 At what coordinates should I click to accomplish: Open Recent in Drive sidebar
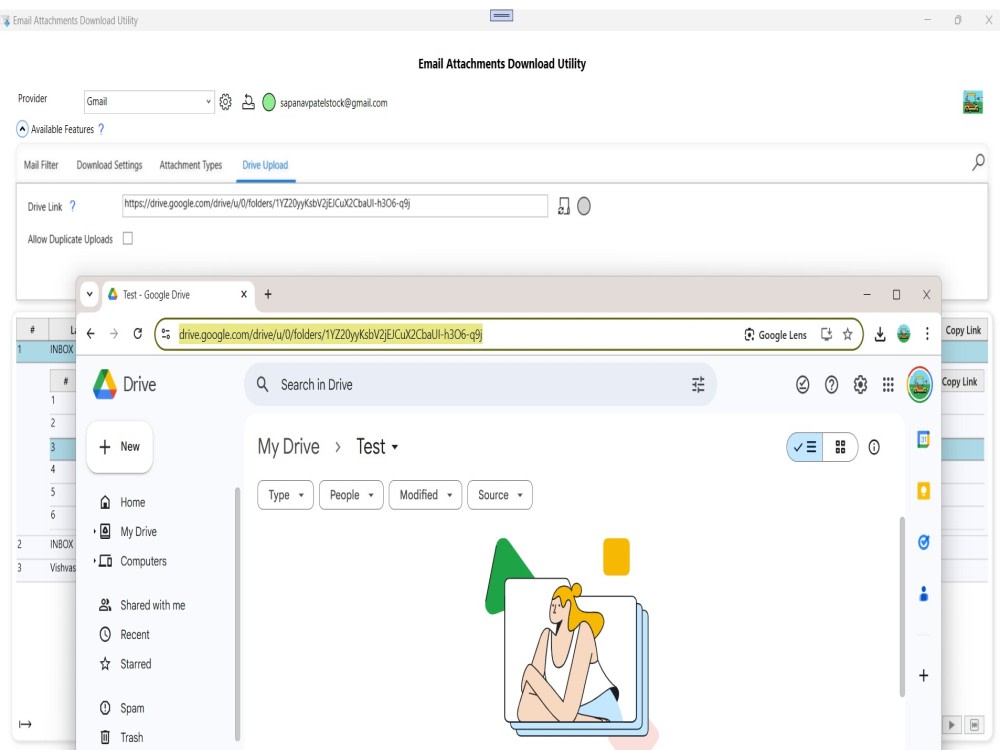[124, 635]
